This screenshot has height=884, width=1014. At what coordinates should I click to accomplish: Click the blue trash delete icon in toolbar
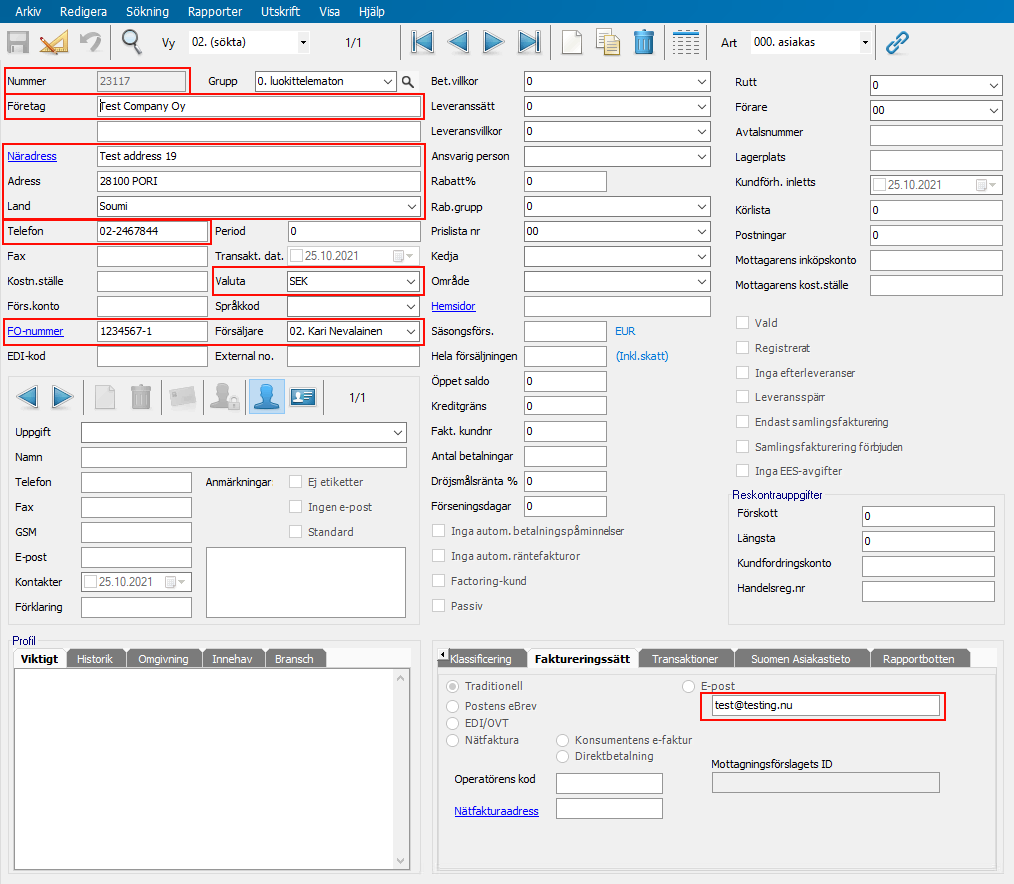tap(644, 42)
